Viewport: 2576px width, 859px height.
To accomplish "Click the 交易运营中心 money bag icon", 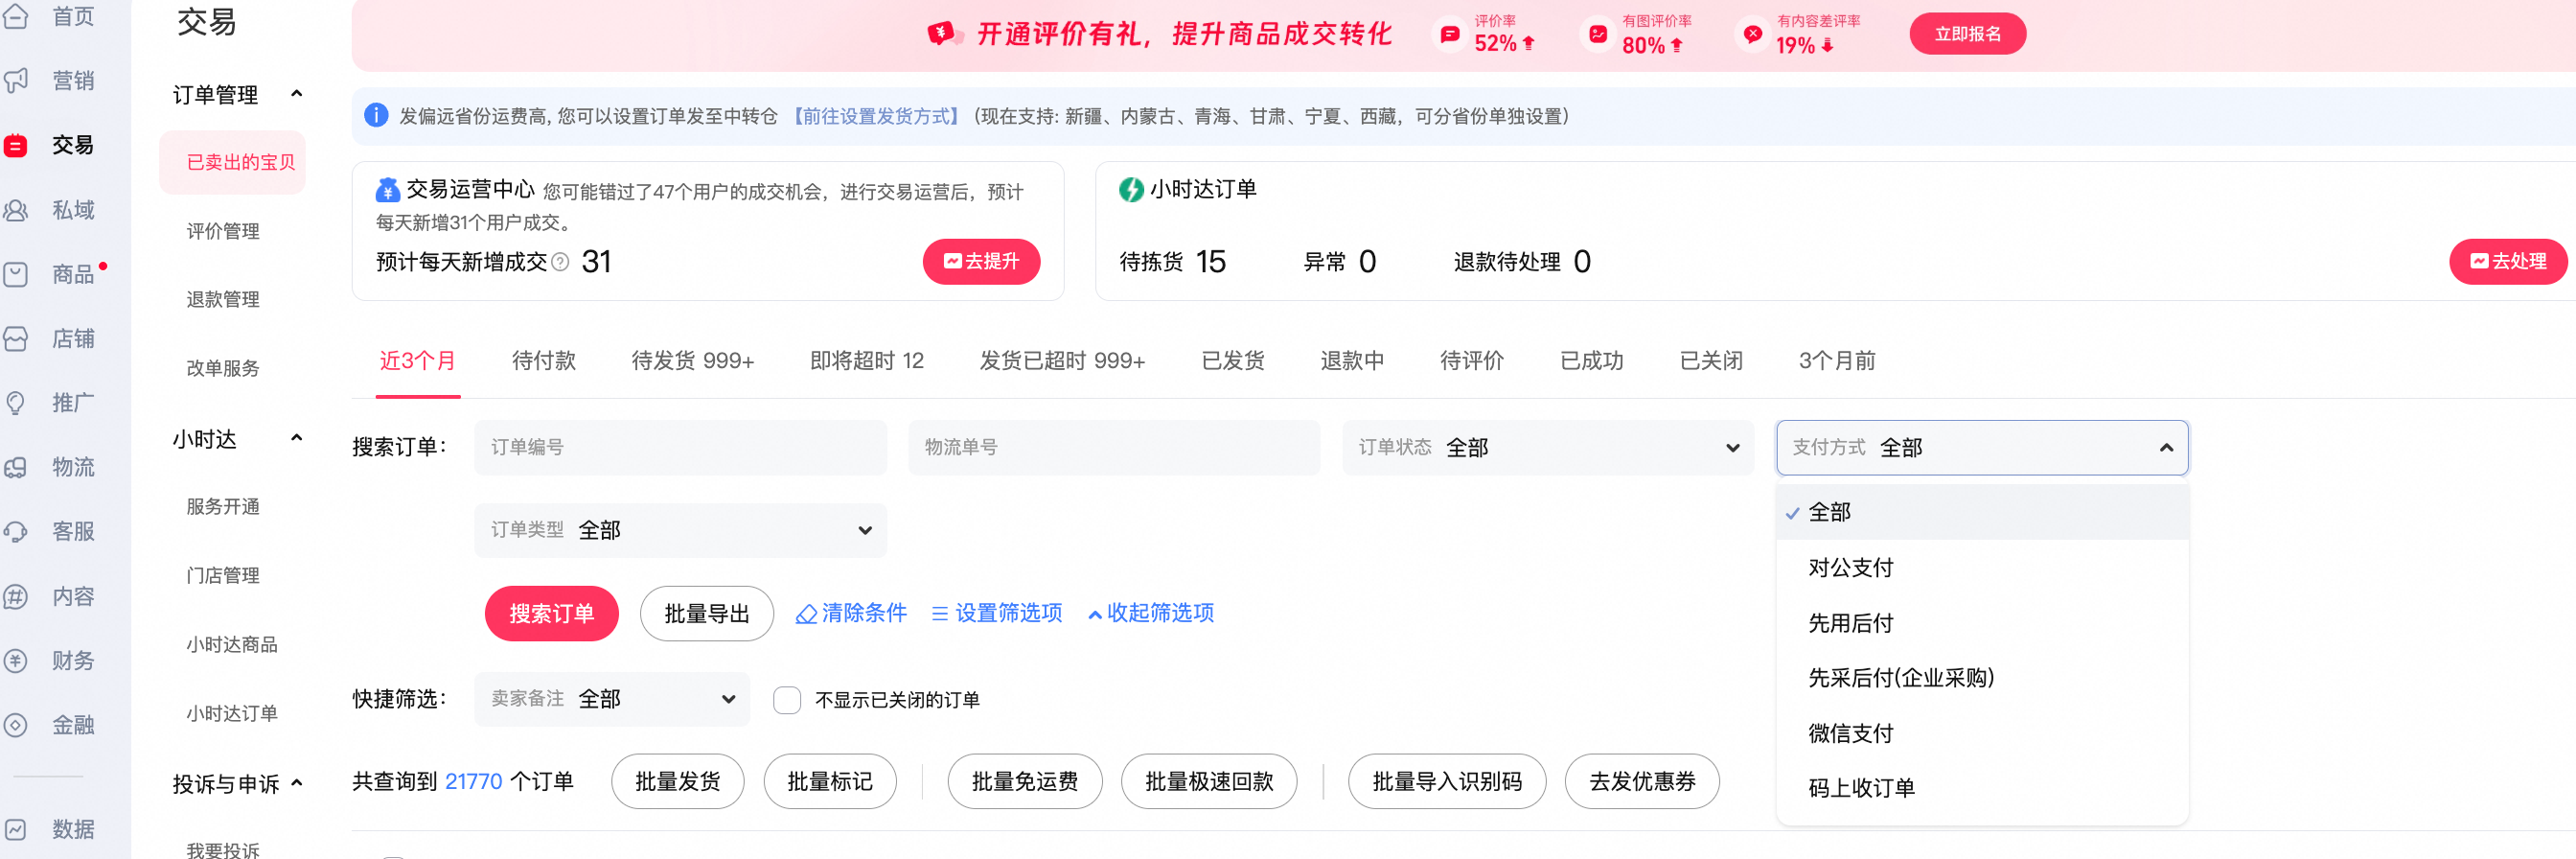I will pyautogui.click(x=388, y=189).
